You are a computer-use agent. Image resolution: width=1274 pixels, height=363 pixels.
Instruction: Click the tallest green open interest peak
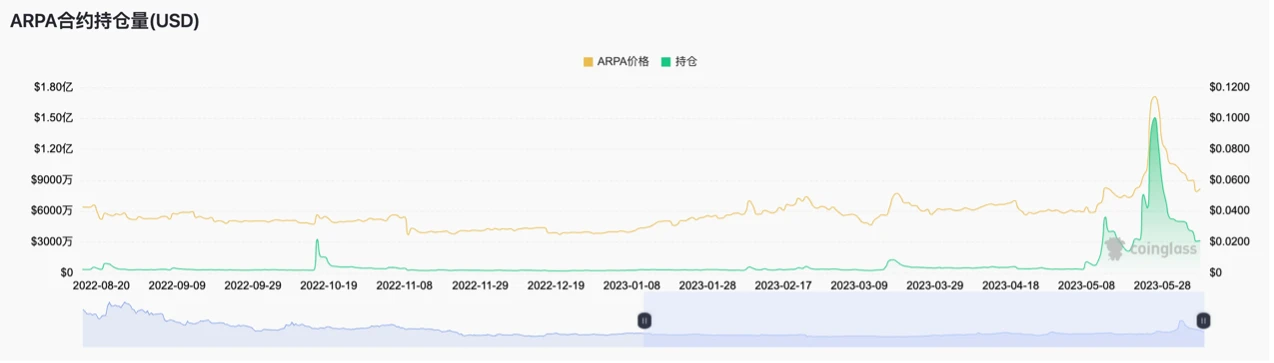pyautogui.click(x=1155, y=119)
